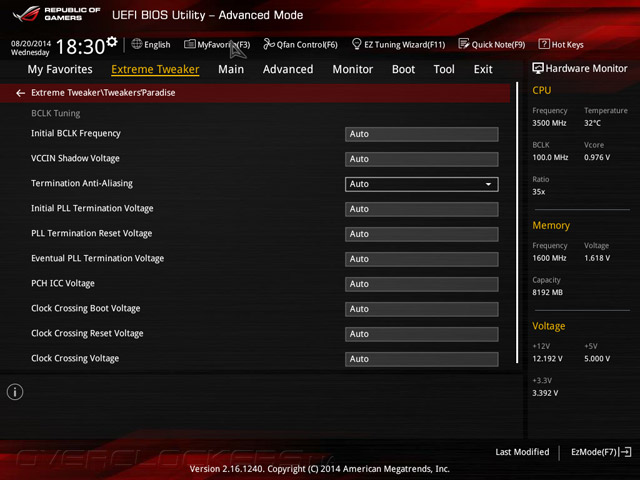Click the Quick Note(F9) label
The height and width of the screenshot is (480, 640).
pos(498,44)
